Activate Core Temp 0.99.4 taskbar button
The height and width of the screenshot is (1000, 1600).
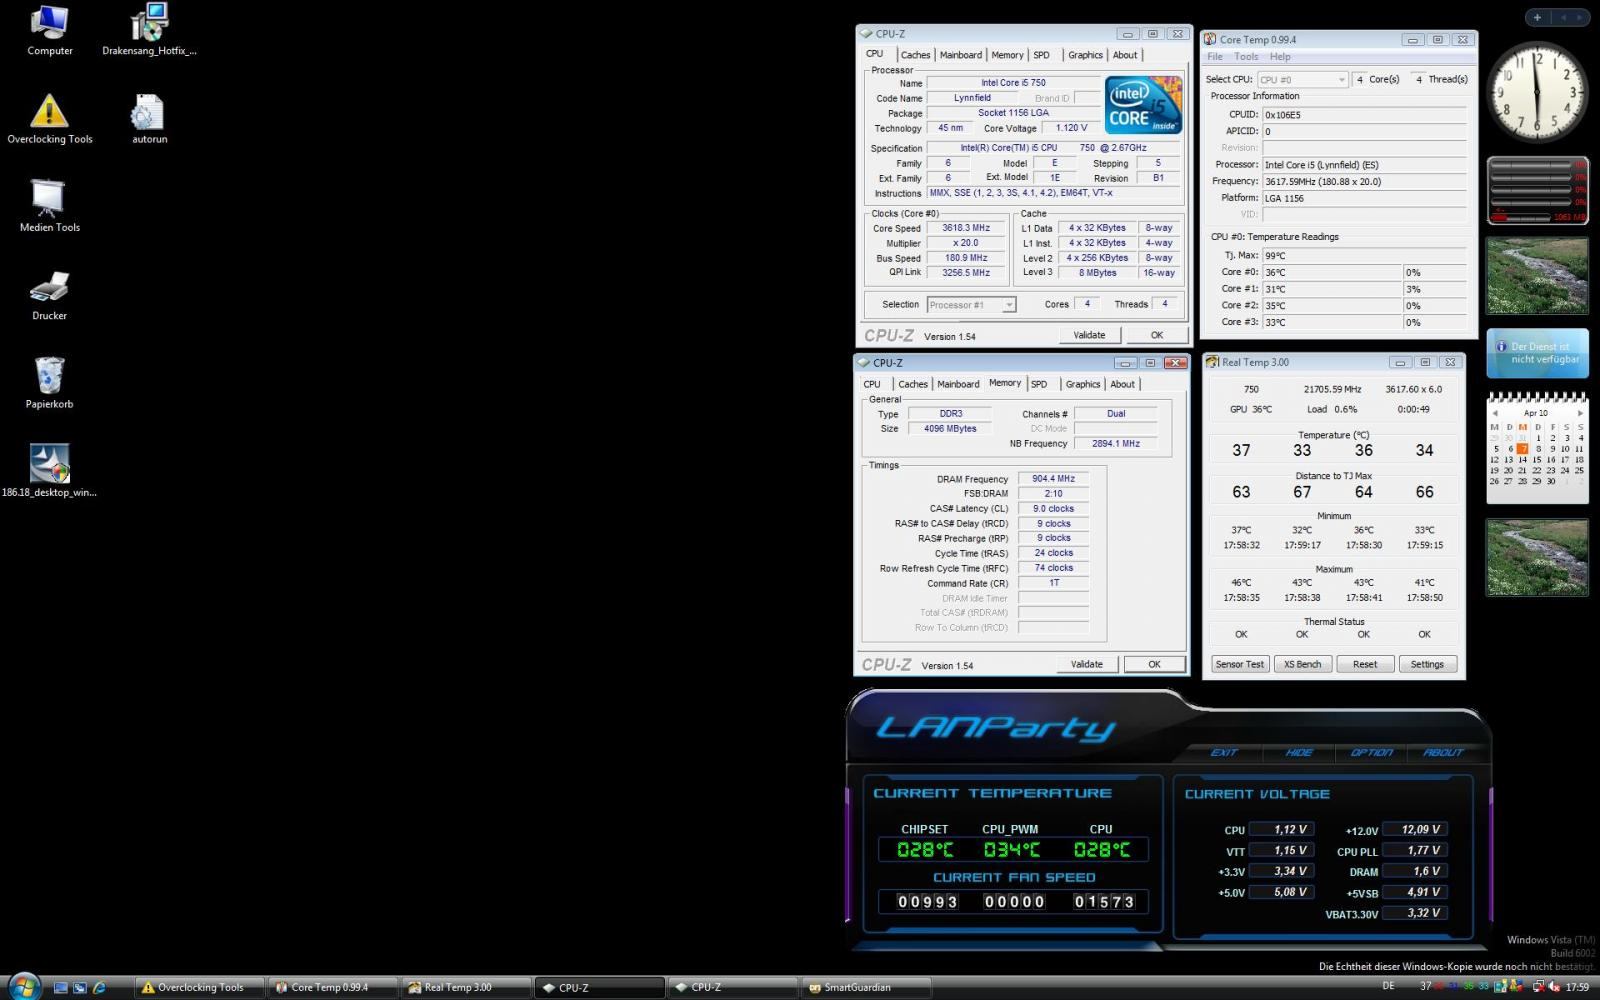coord(333,987)
